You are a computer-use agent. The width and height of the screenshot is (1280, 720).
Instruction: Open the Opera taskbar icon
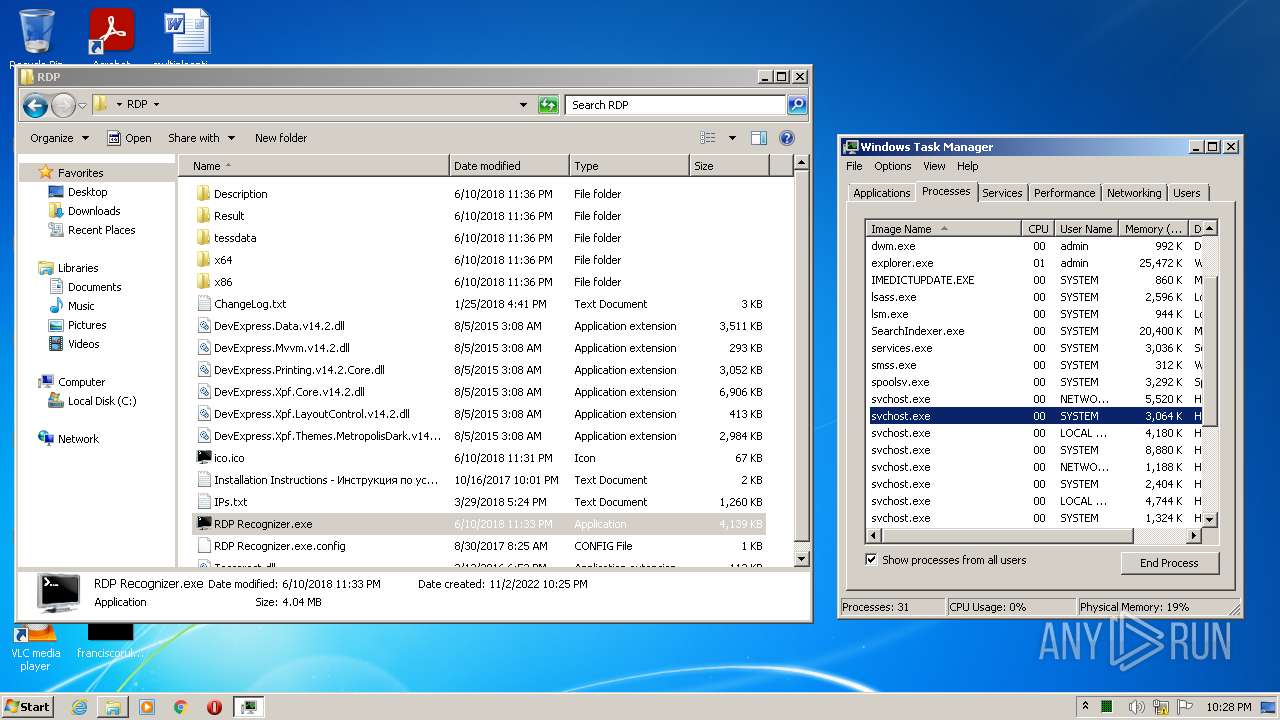point(214,707)
